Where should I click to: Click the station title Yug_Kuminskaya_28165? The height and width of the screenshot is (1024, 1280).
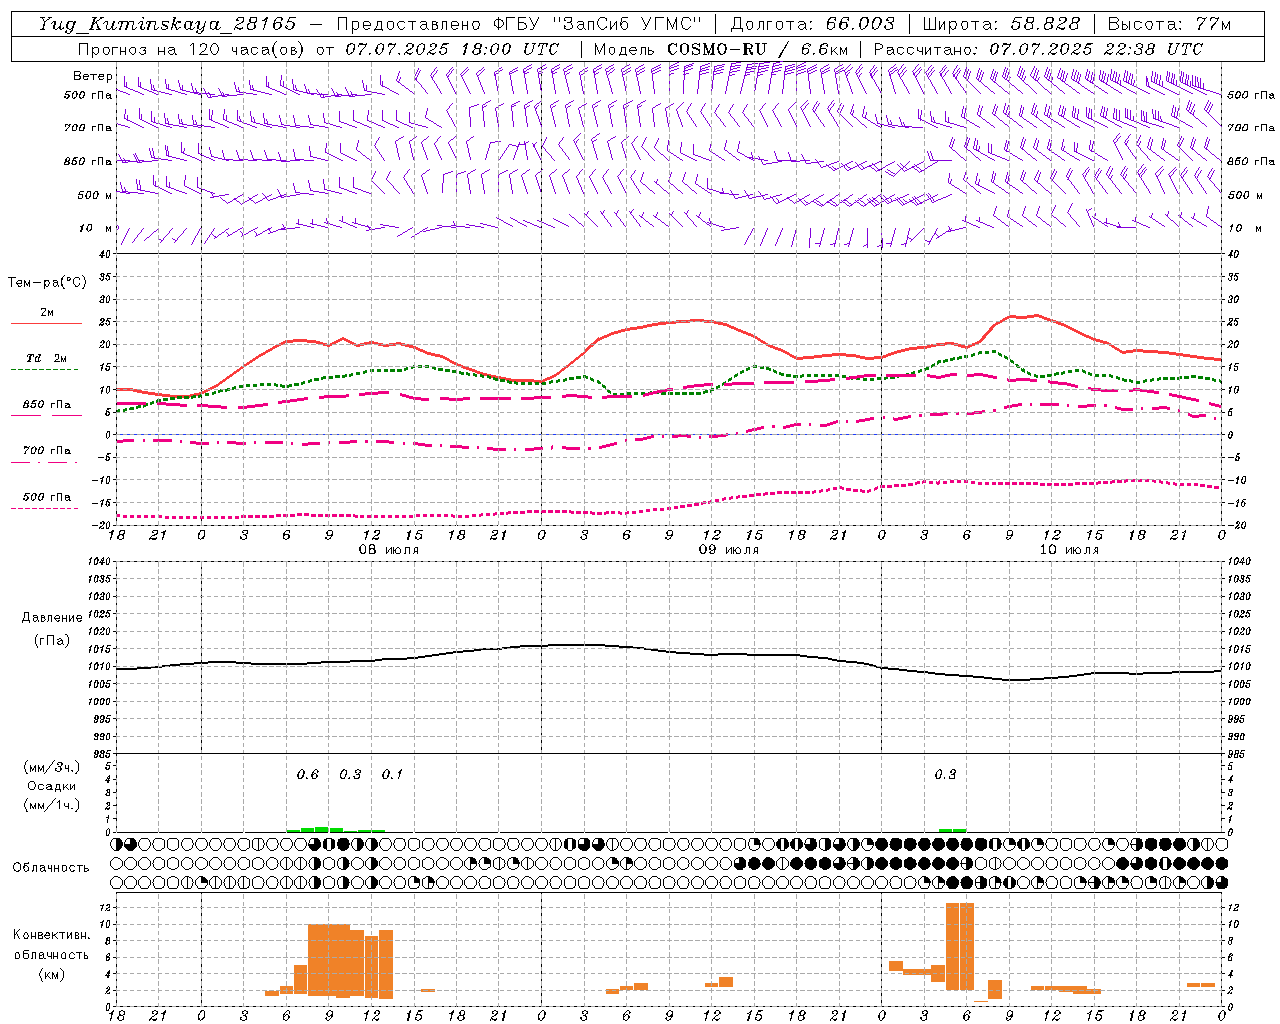point(167,24)
